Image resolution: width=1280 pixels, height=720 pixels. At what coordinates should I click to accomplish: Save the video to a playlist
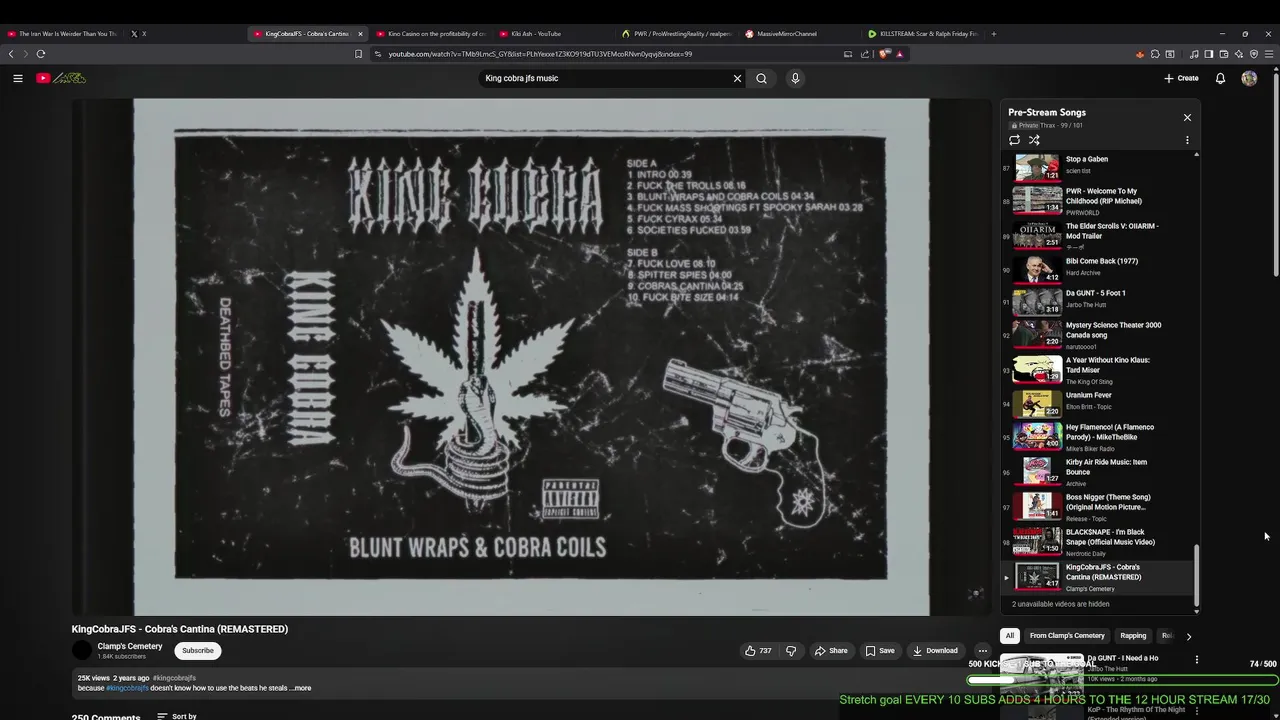tap(880, 650)
